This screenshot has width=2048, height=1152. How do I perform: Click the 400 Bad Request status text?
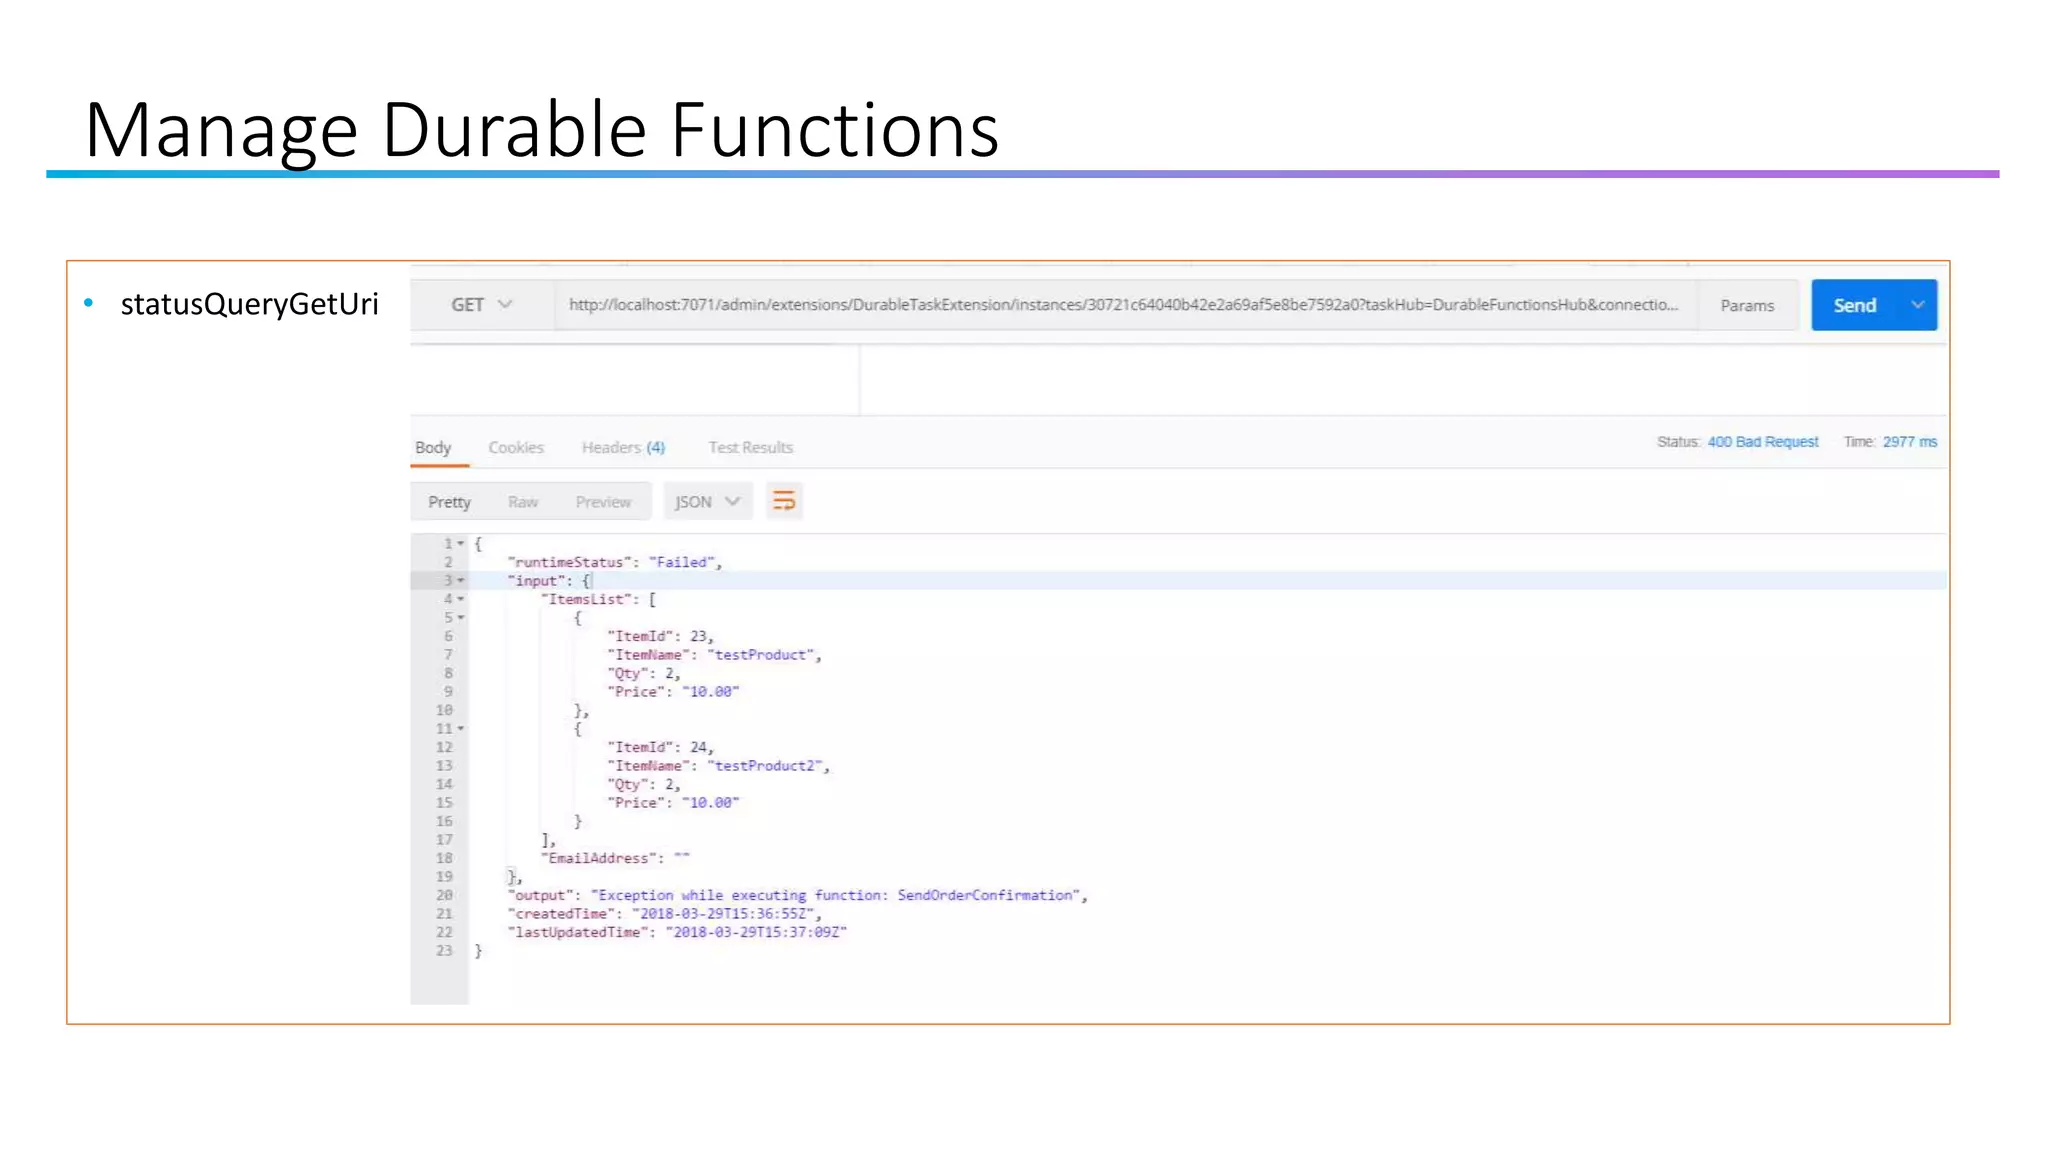[x=1762, y=442]
